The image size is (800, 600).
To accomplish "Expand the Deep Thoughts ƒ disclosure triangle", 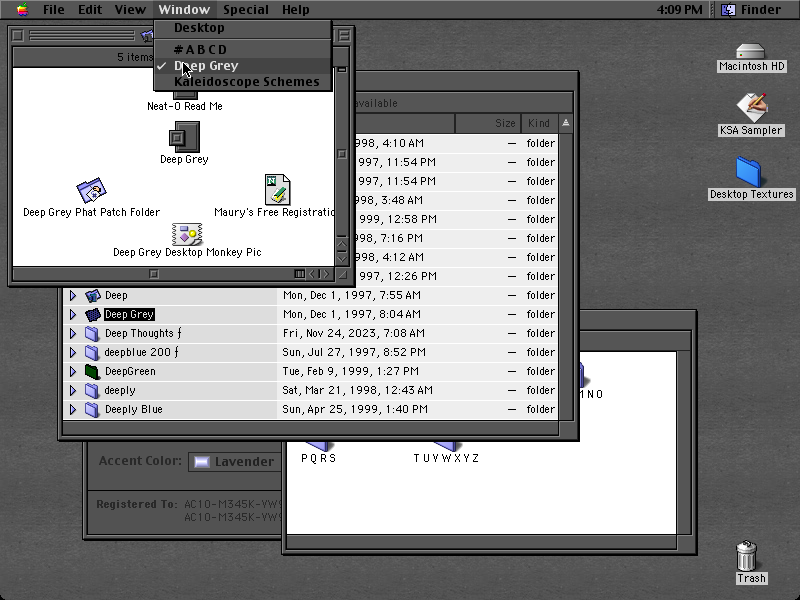I will 72,334.
